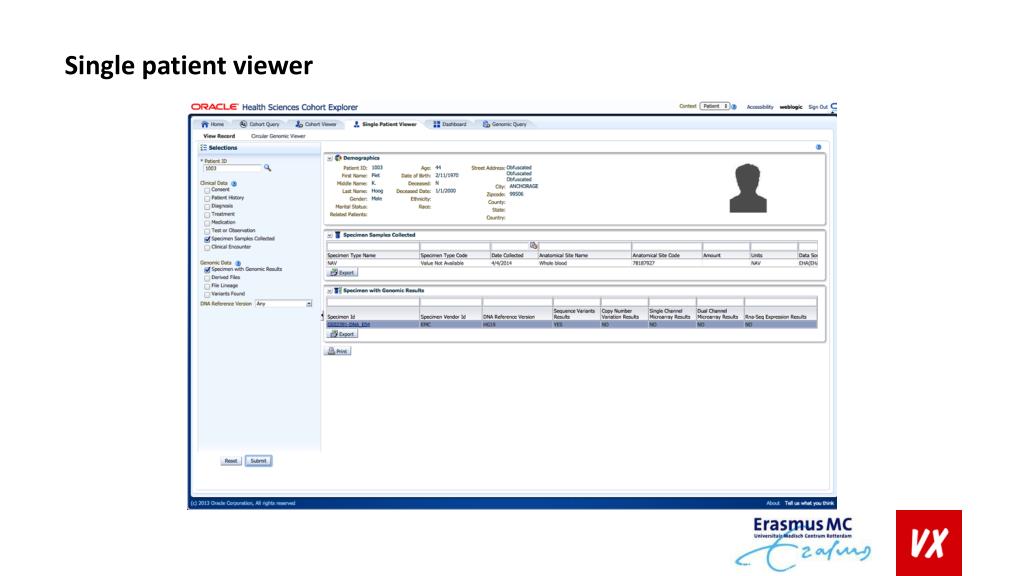1024x576 pixels.
Task: Tick the Patient History checkbox
Action: (x=207, y=198)
